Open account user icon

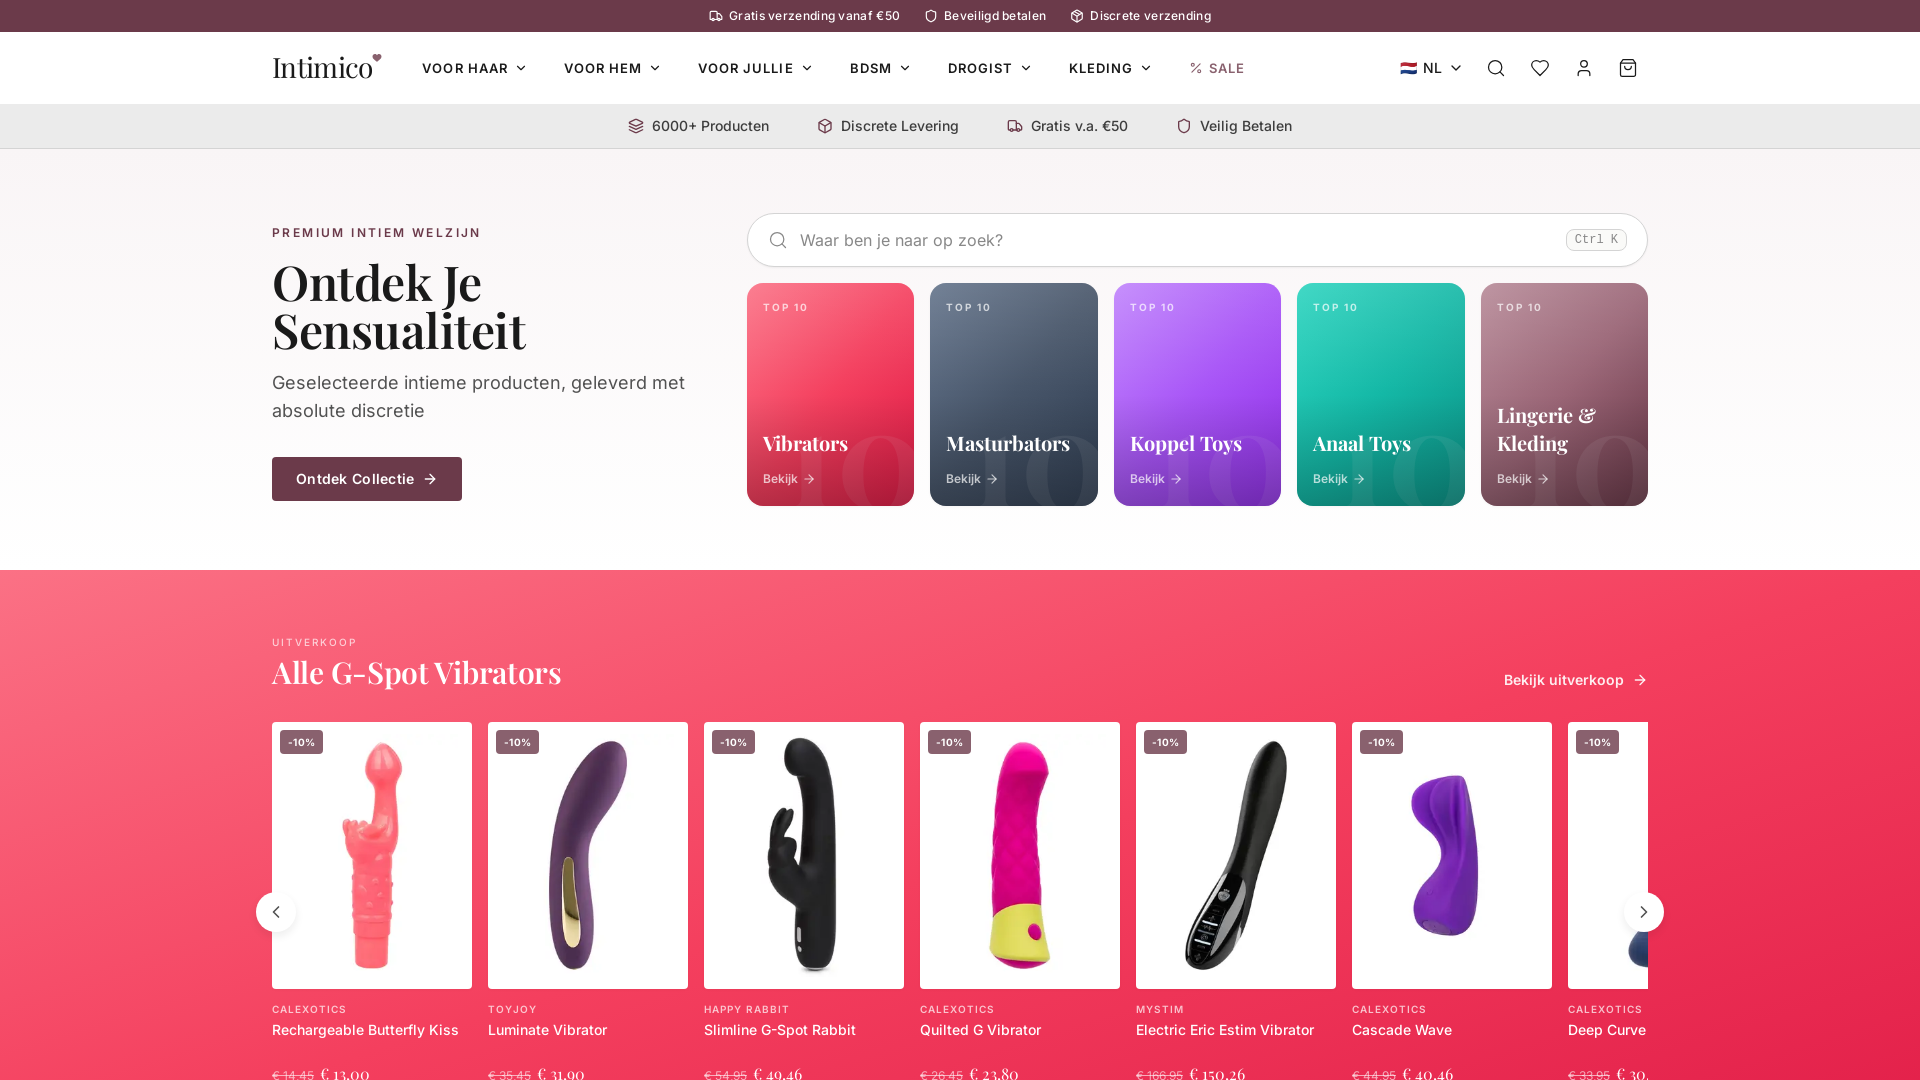[x=1584, y=68]
